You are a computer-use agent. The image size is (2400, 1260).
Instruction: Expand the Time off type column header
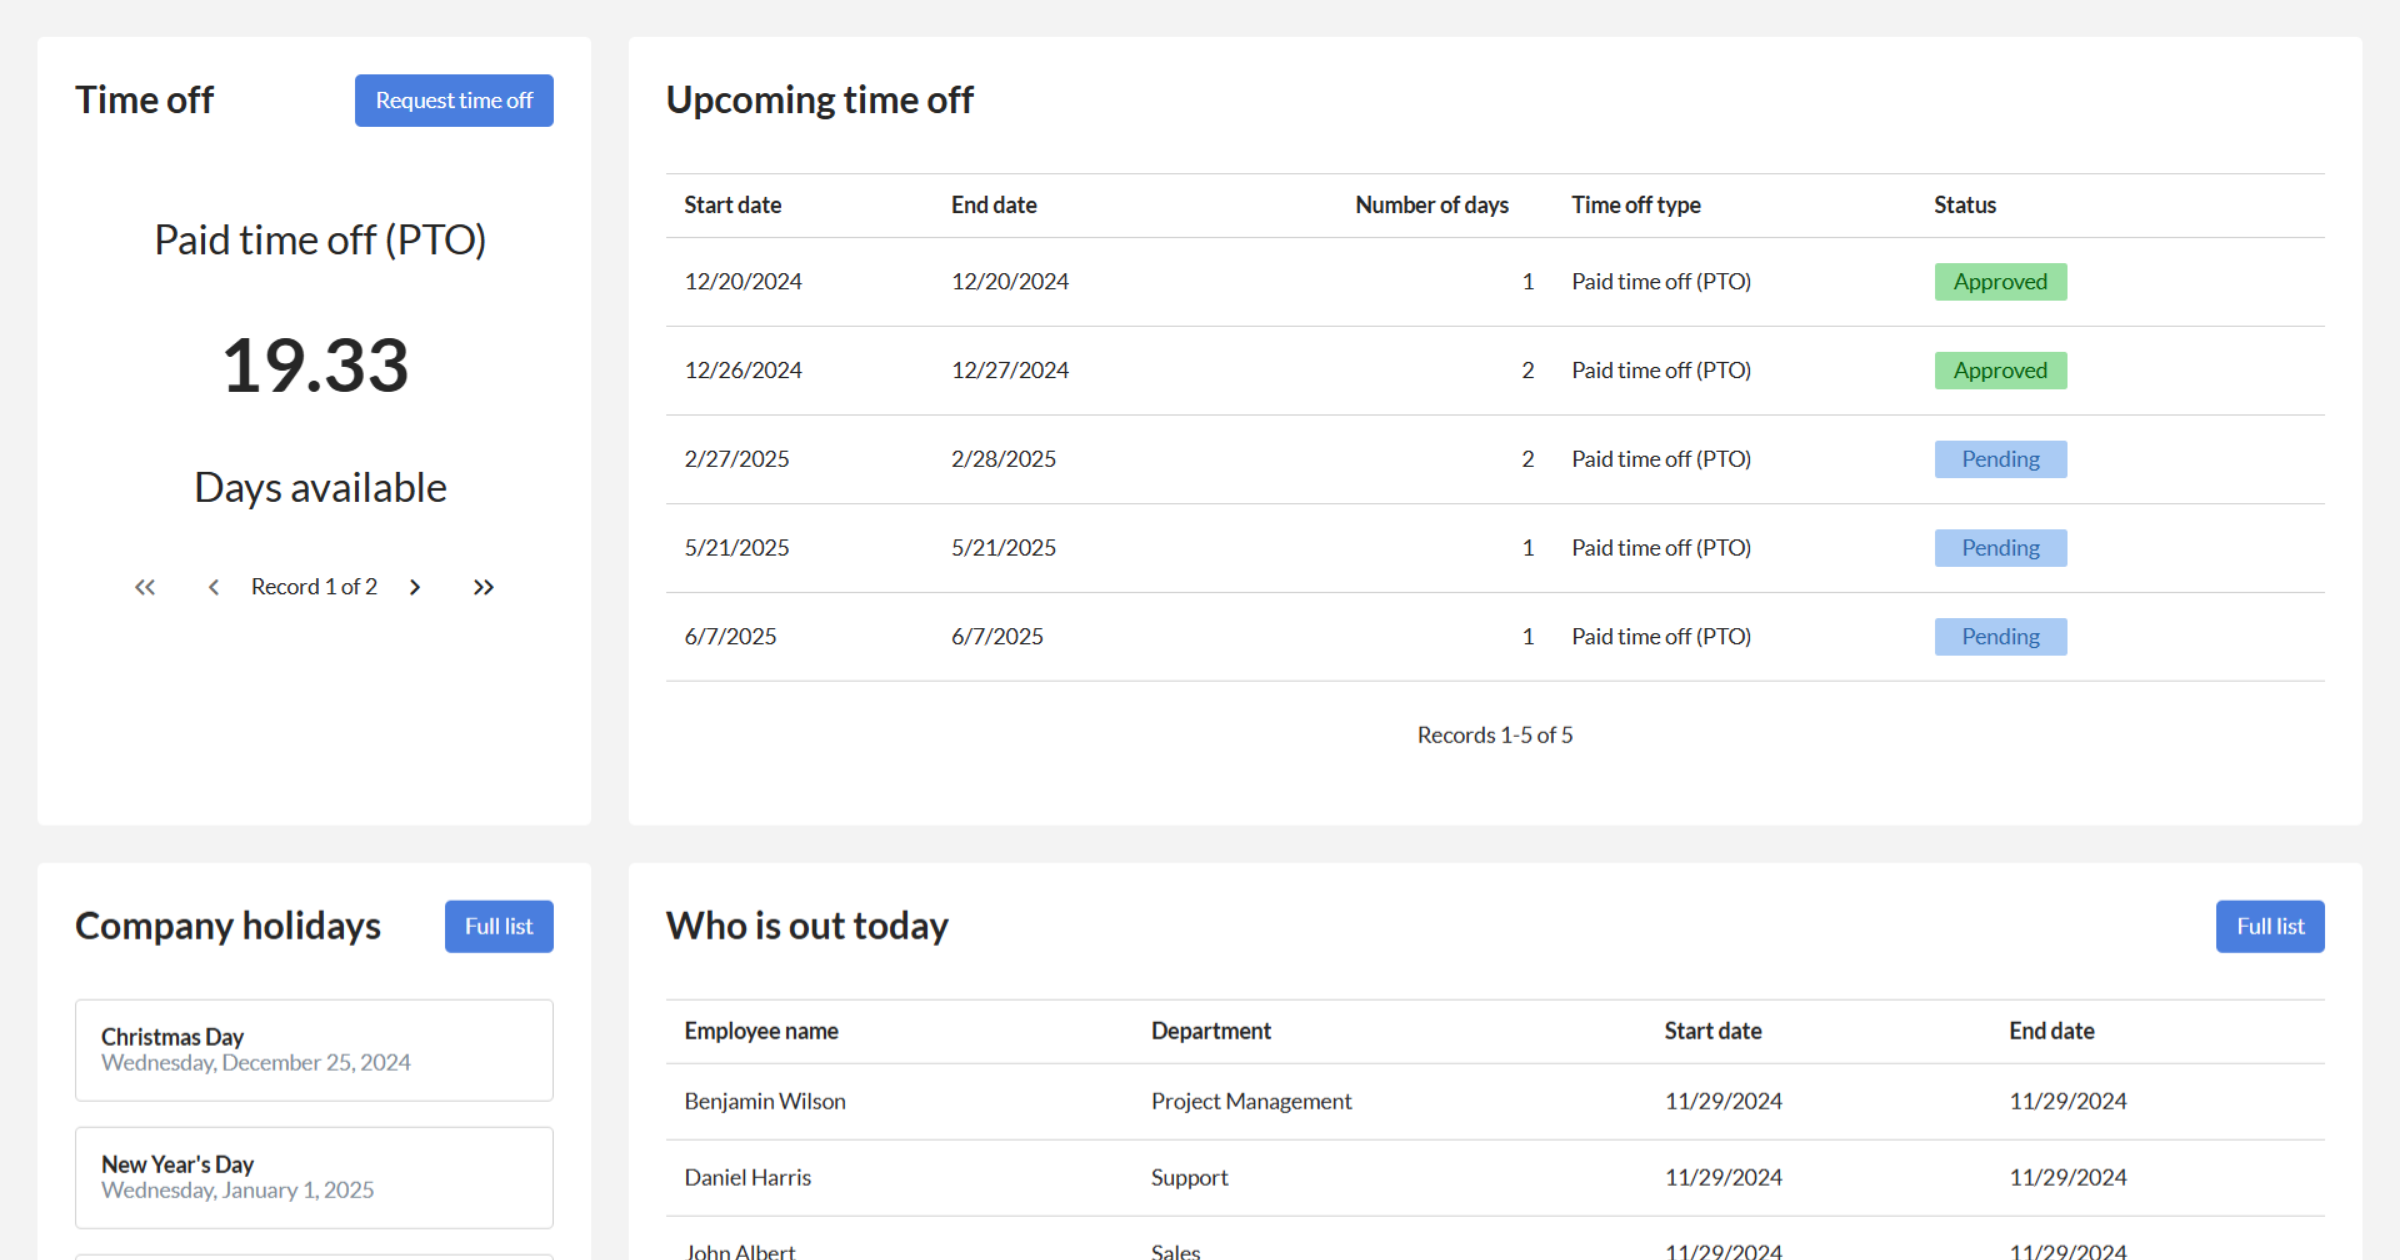point(1636,204)
